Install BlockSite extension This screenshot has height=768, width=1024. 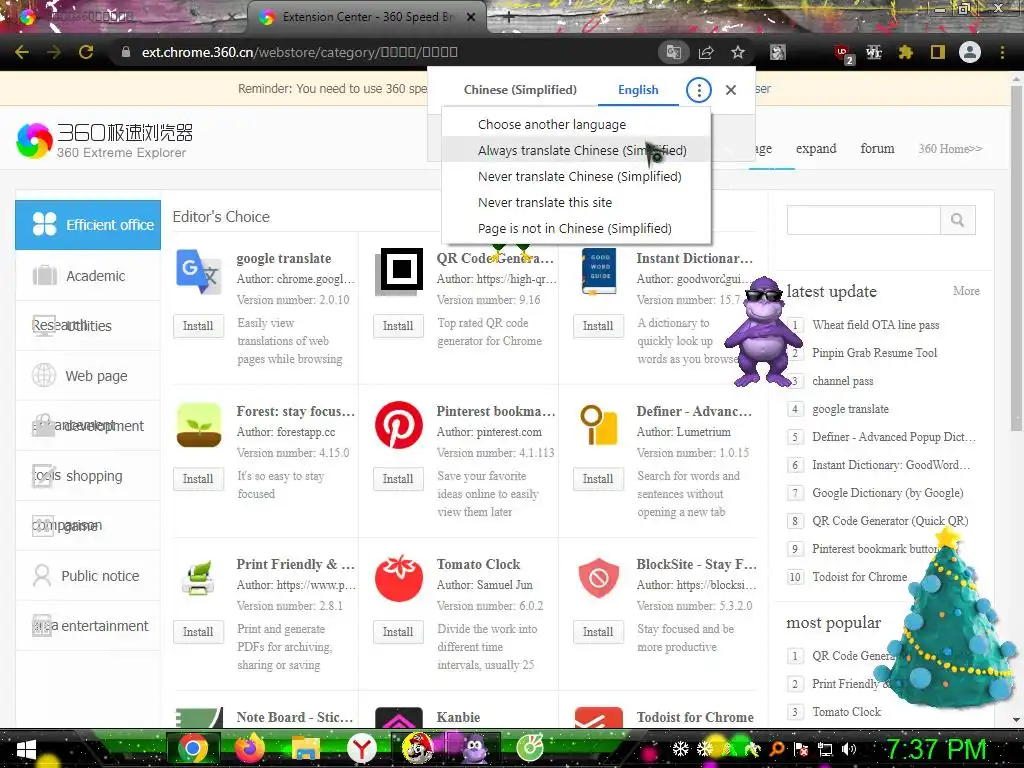tap(598, 632)
